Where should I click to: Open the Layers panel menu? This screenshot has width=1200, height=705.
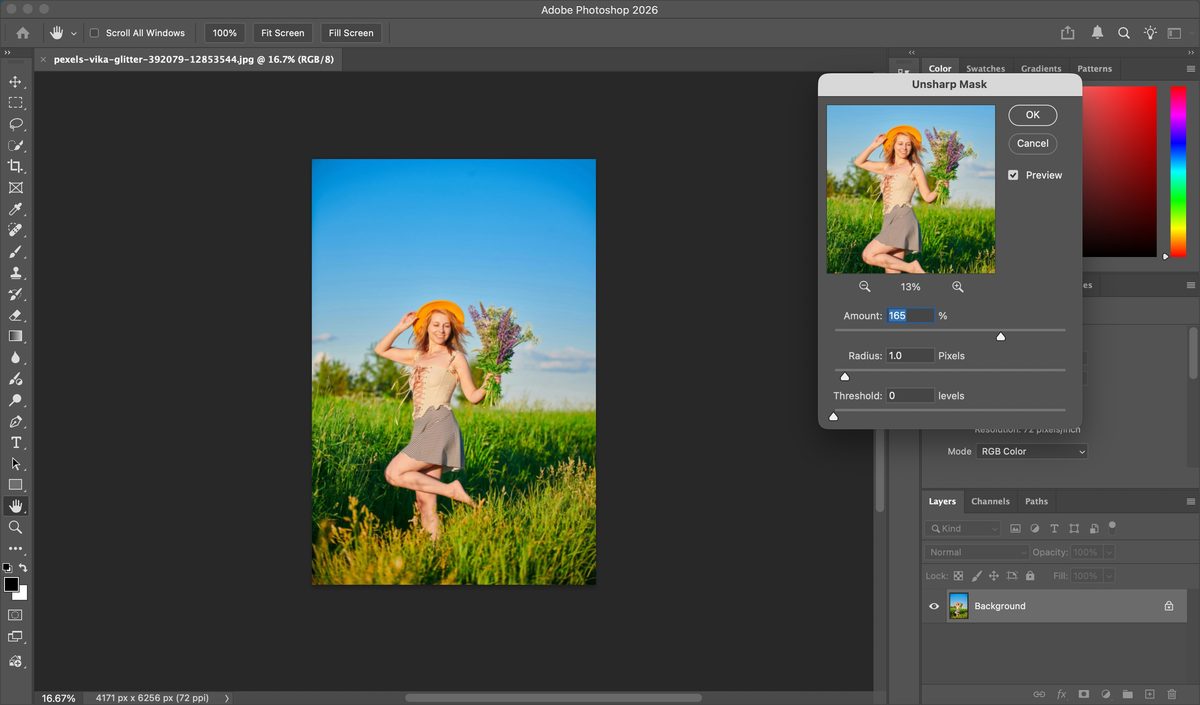coord(1190,501)
